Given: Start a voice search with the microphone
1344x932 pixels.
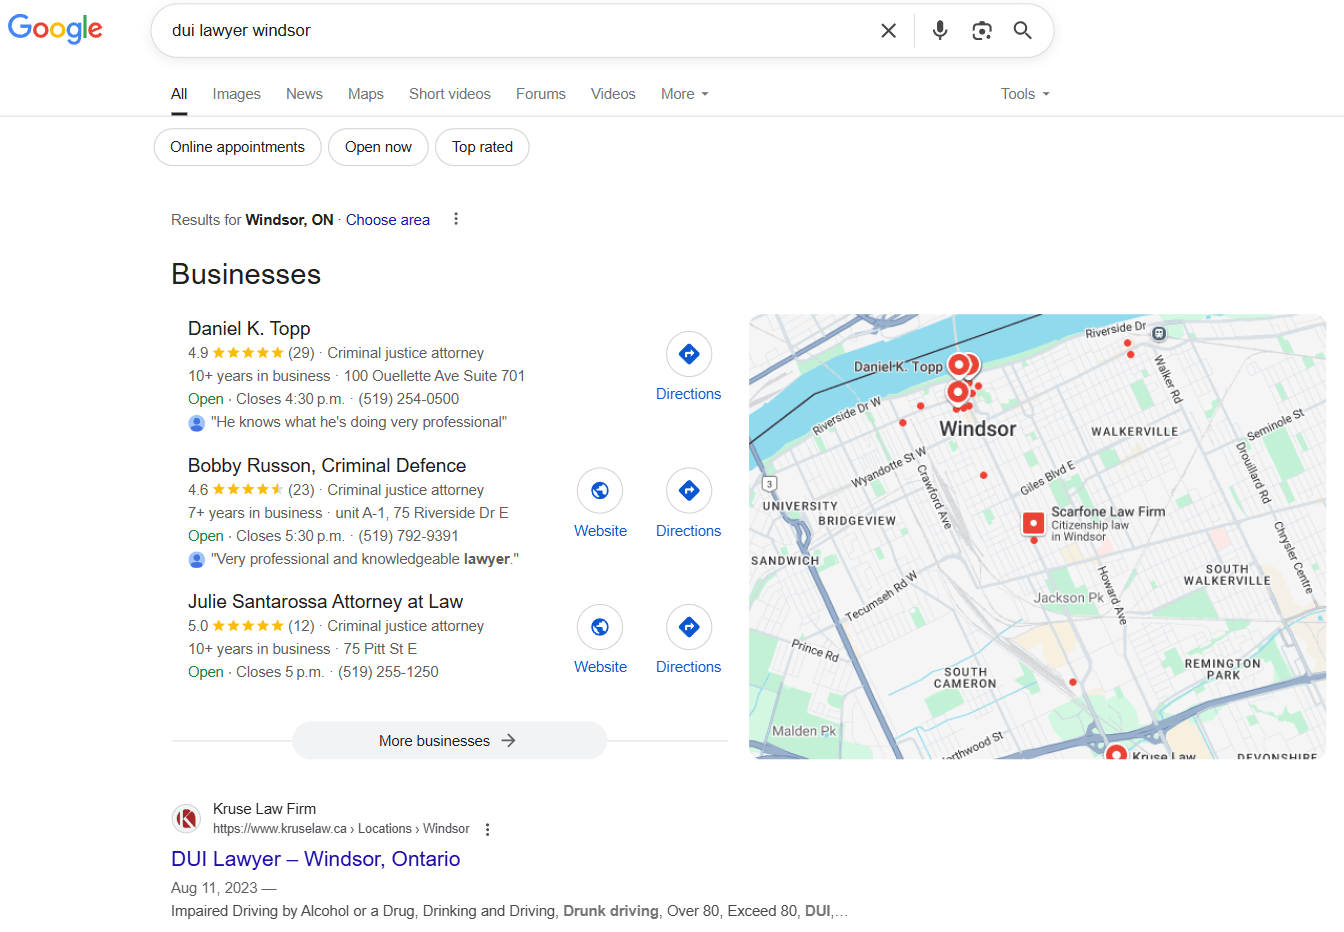Looking at the screenshot, I should [939, 31].
